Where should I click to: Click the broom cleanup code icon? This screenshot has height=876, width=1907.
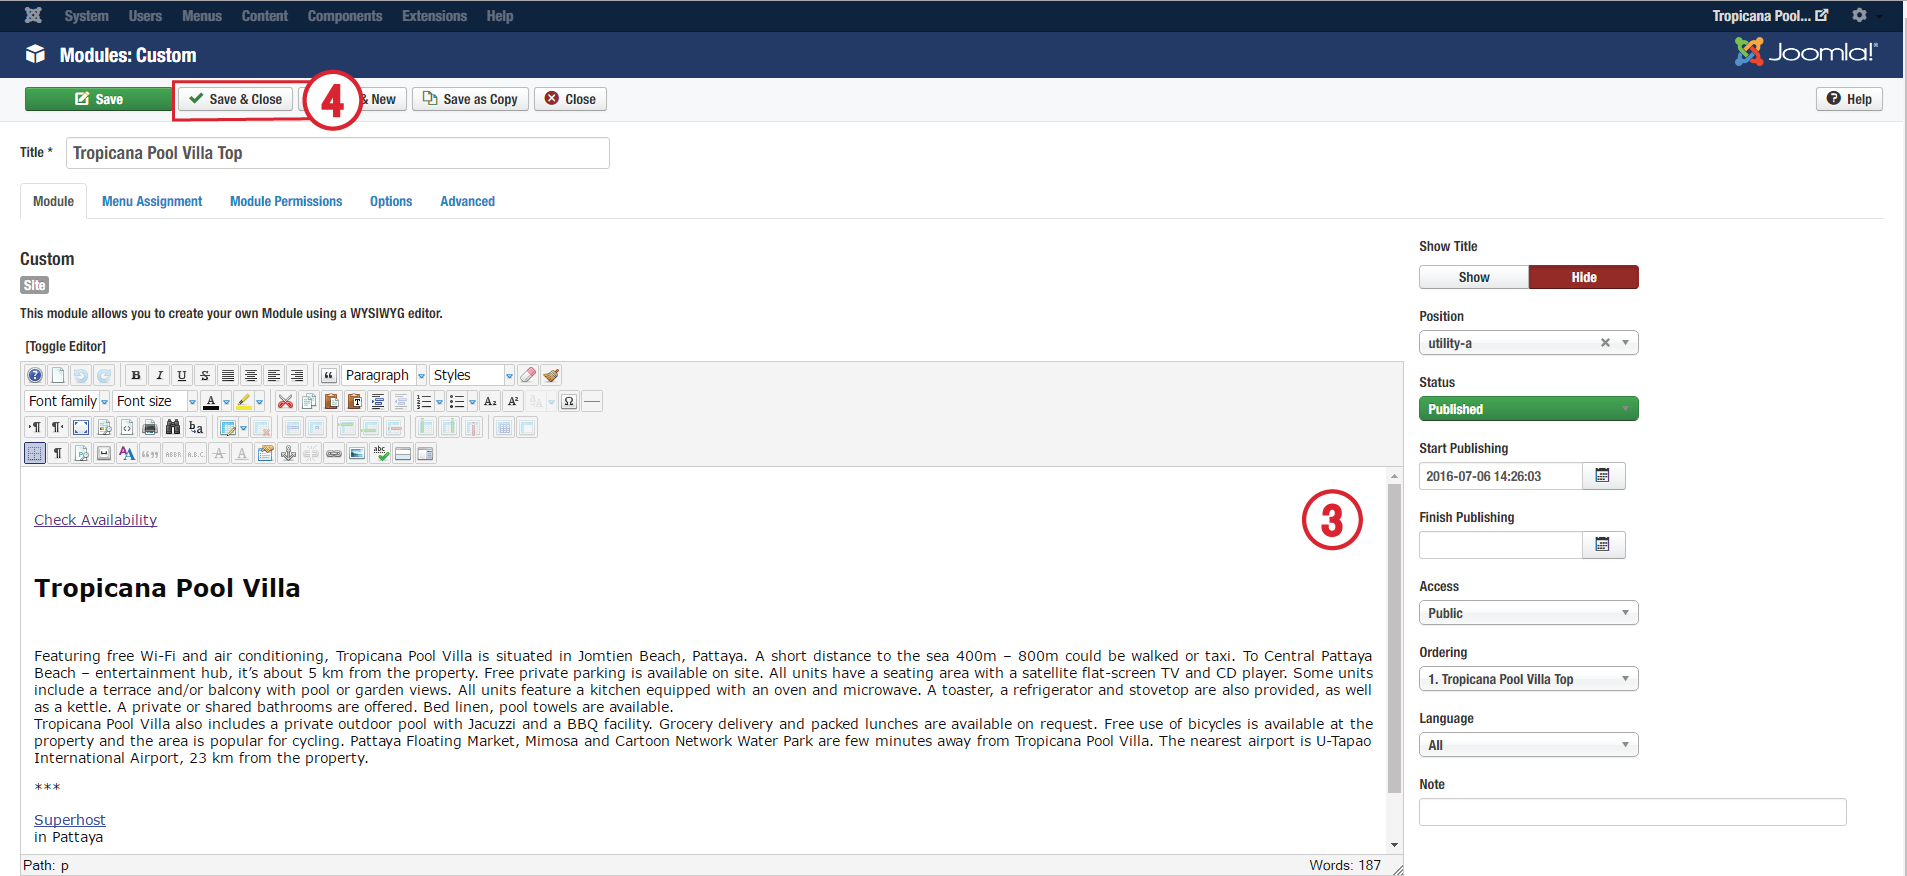click(x=551, y=375)
